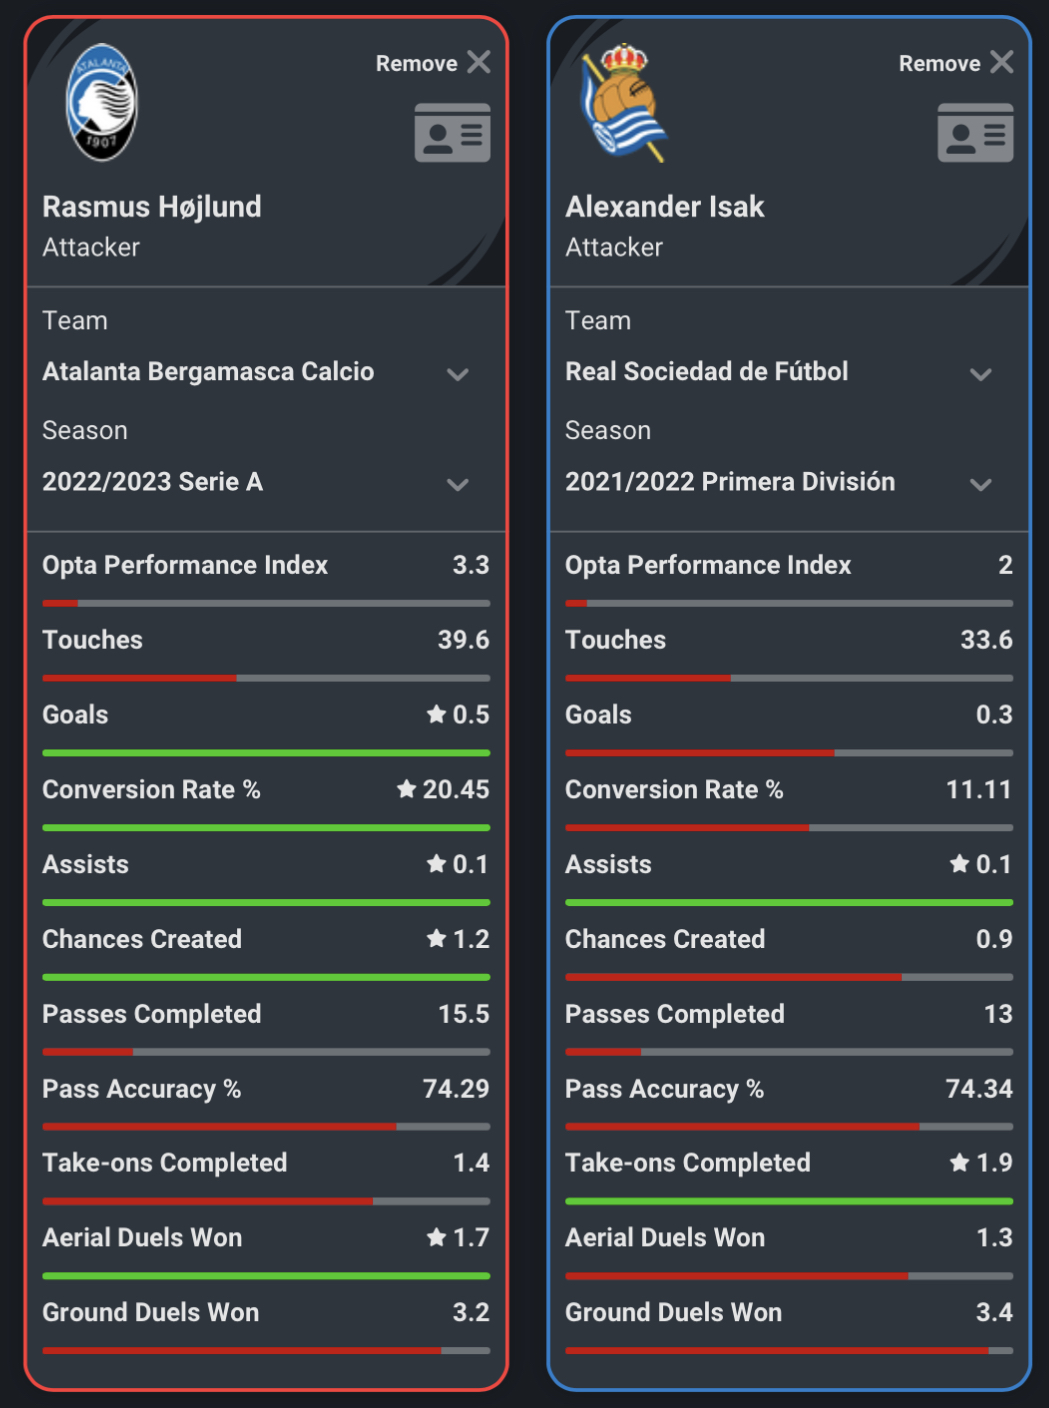Screen dimensions: 1049x1408
Task: Click the star icon beside Højlund's Goals value
Action: pos(436,714)
